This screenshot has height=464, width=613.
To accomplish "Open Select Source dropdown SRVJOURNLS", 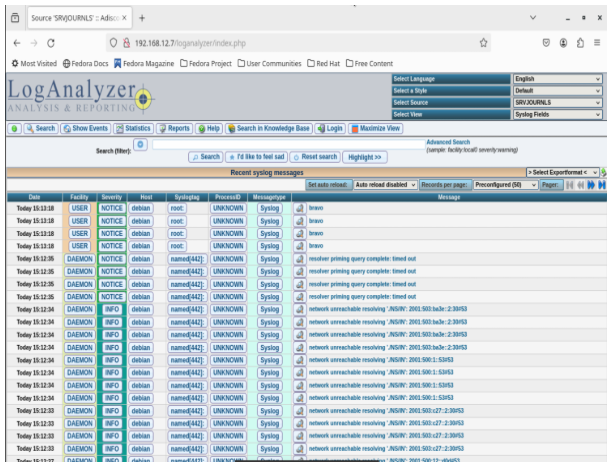I will coord(557,102).
